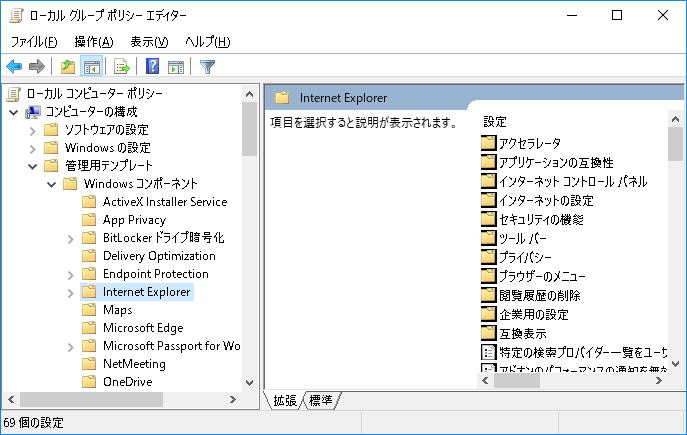Expand the Internet Explorer tree node
Image resolution: width=687 pixels, height=435 pixels.
pyautogui.click(x=71, y=293)
